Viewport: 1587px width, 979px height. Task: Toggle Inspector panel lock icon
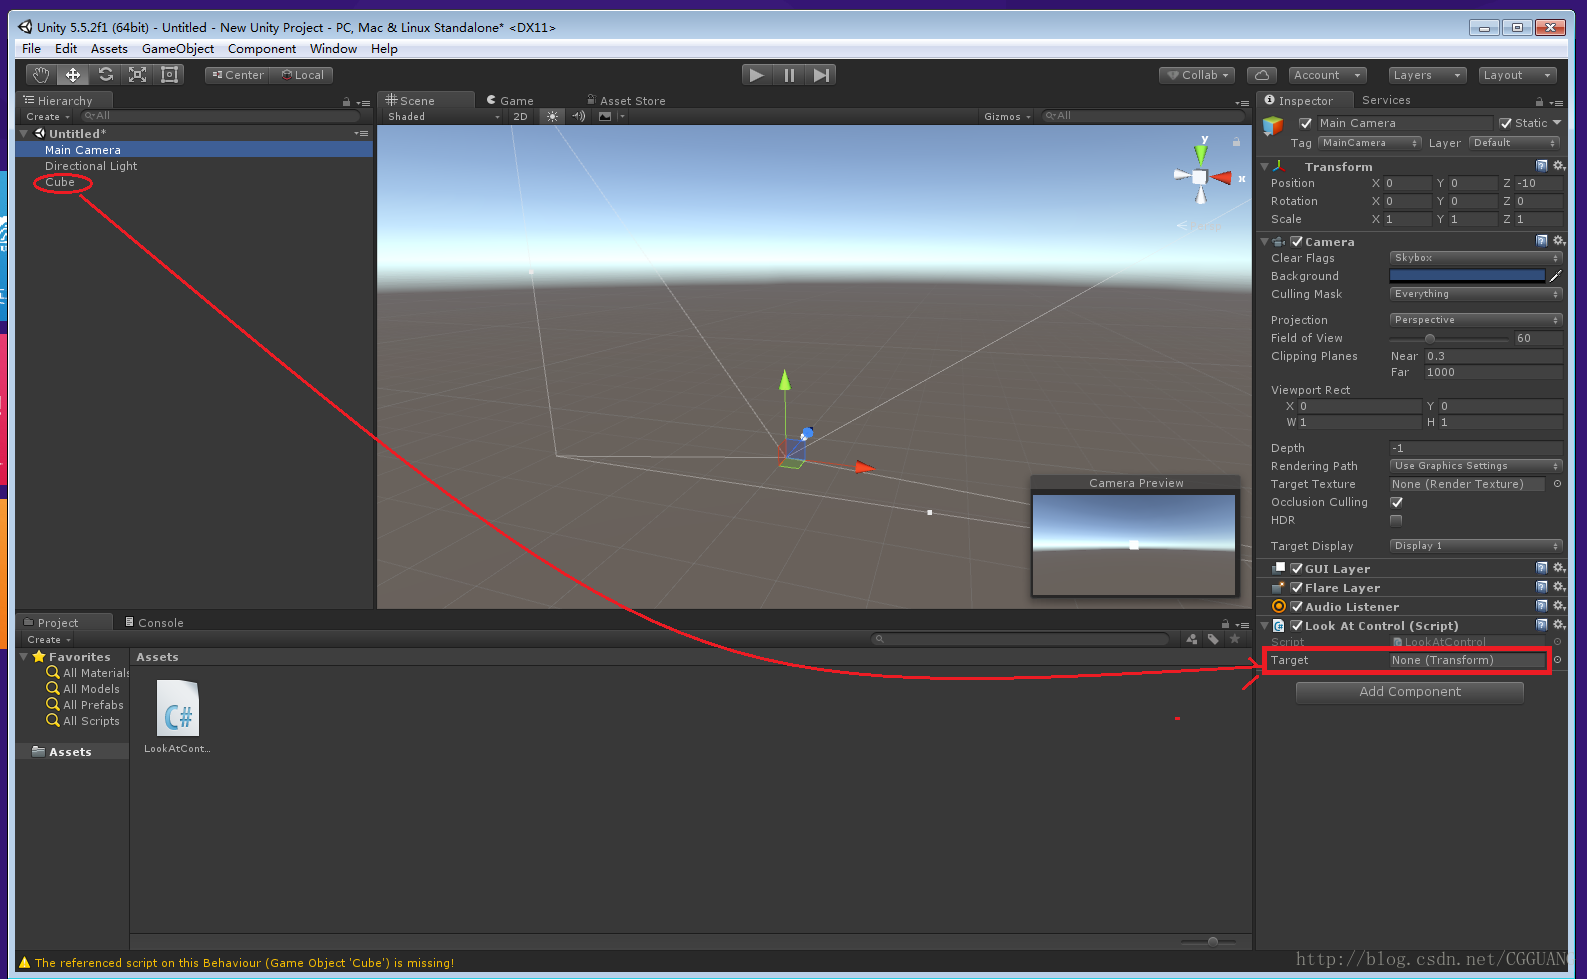pos(1539,101)
